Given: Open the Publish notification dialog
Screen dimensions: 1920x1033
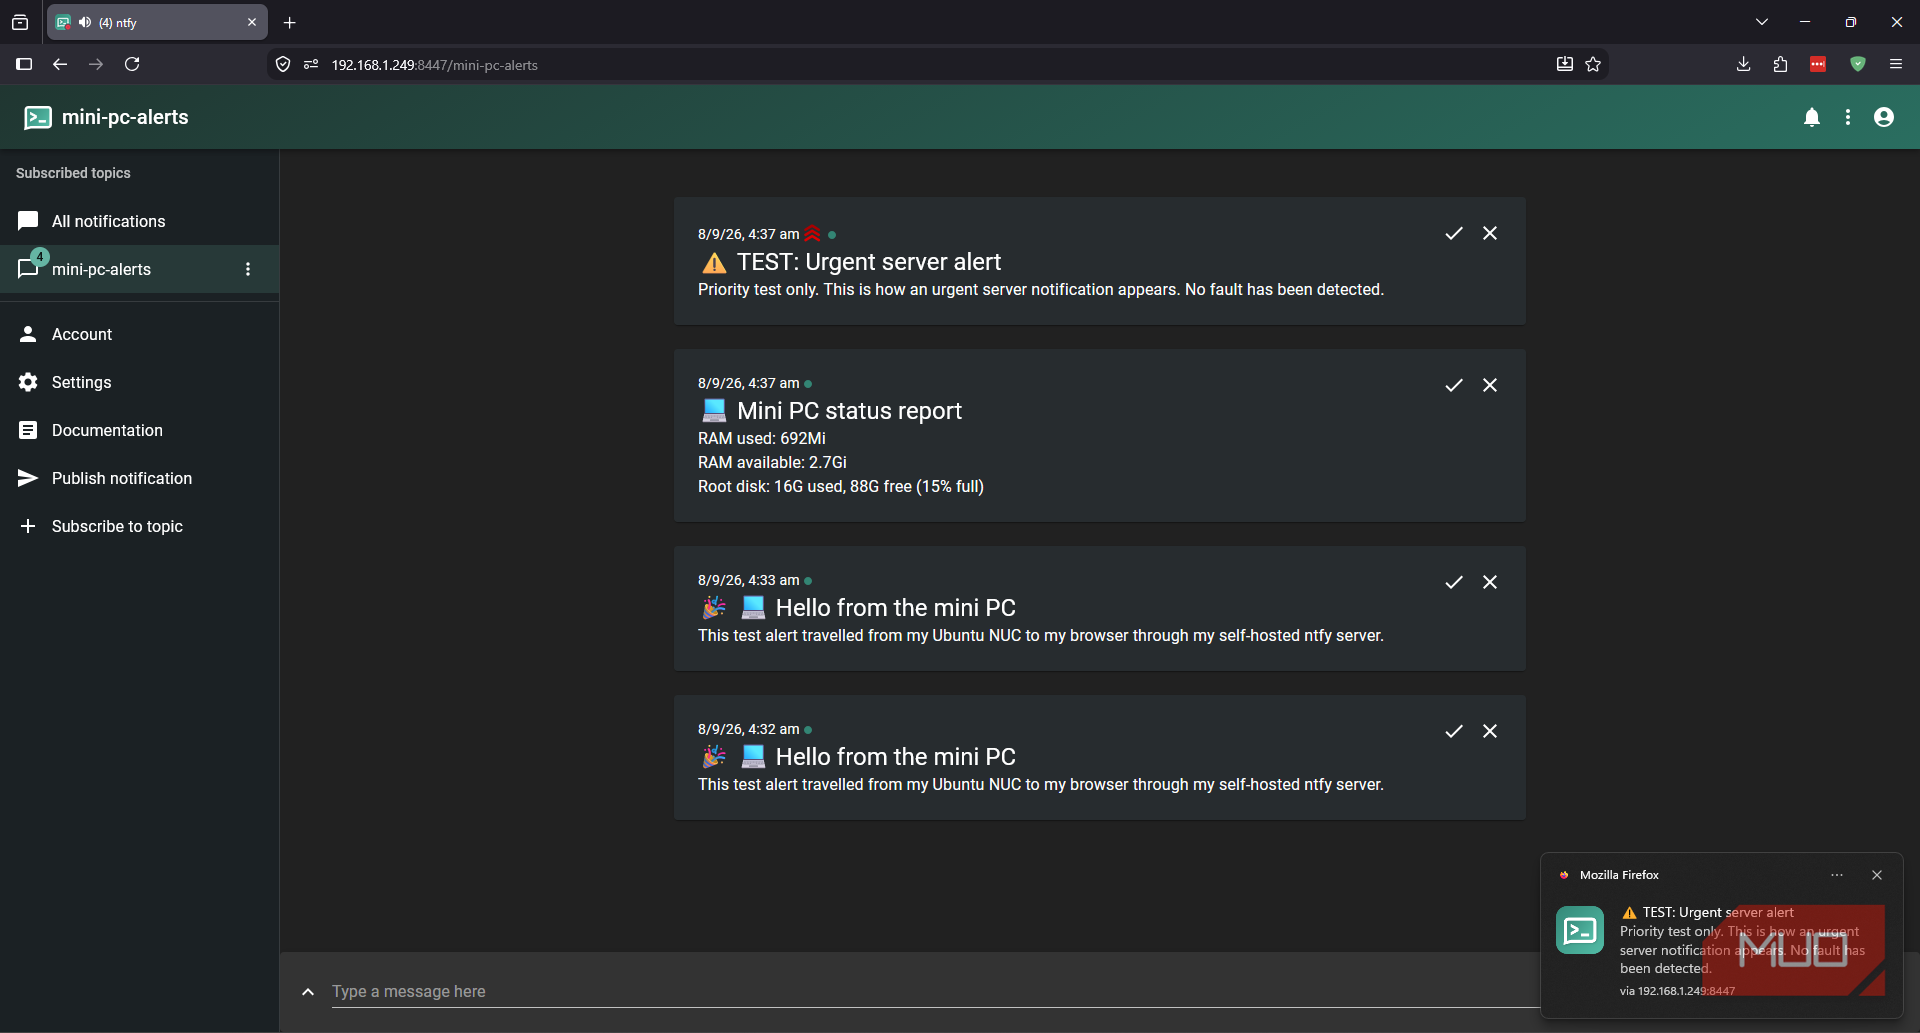Looking at the screenshot, I should (139, 478).
